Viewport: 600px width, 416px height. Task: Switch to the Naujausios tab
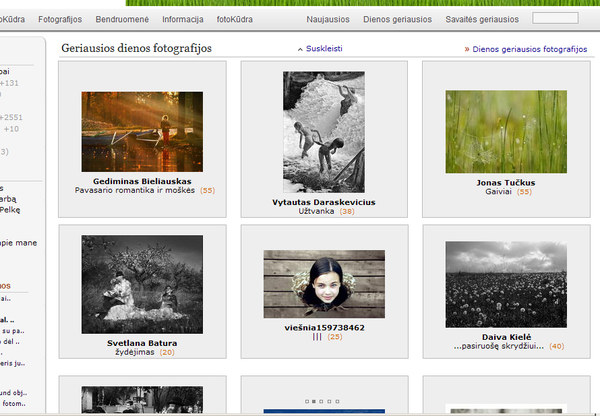click(x=328, y=19)
